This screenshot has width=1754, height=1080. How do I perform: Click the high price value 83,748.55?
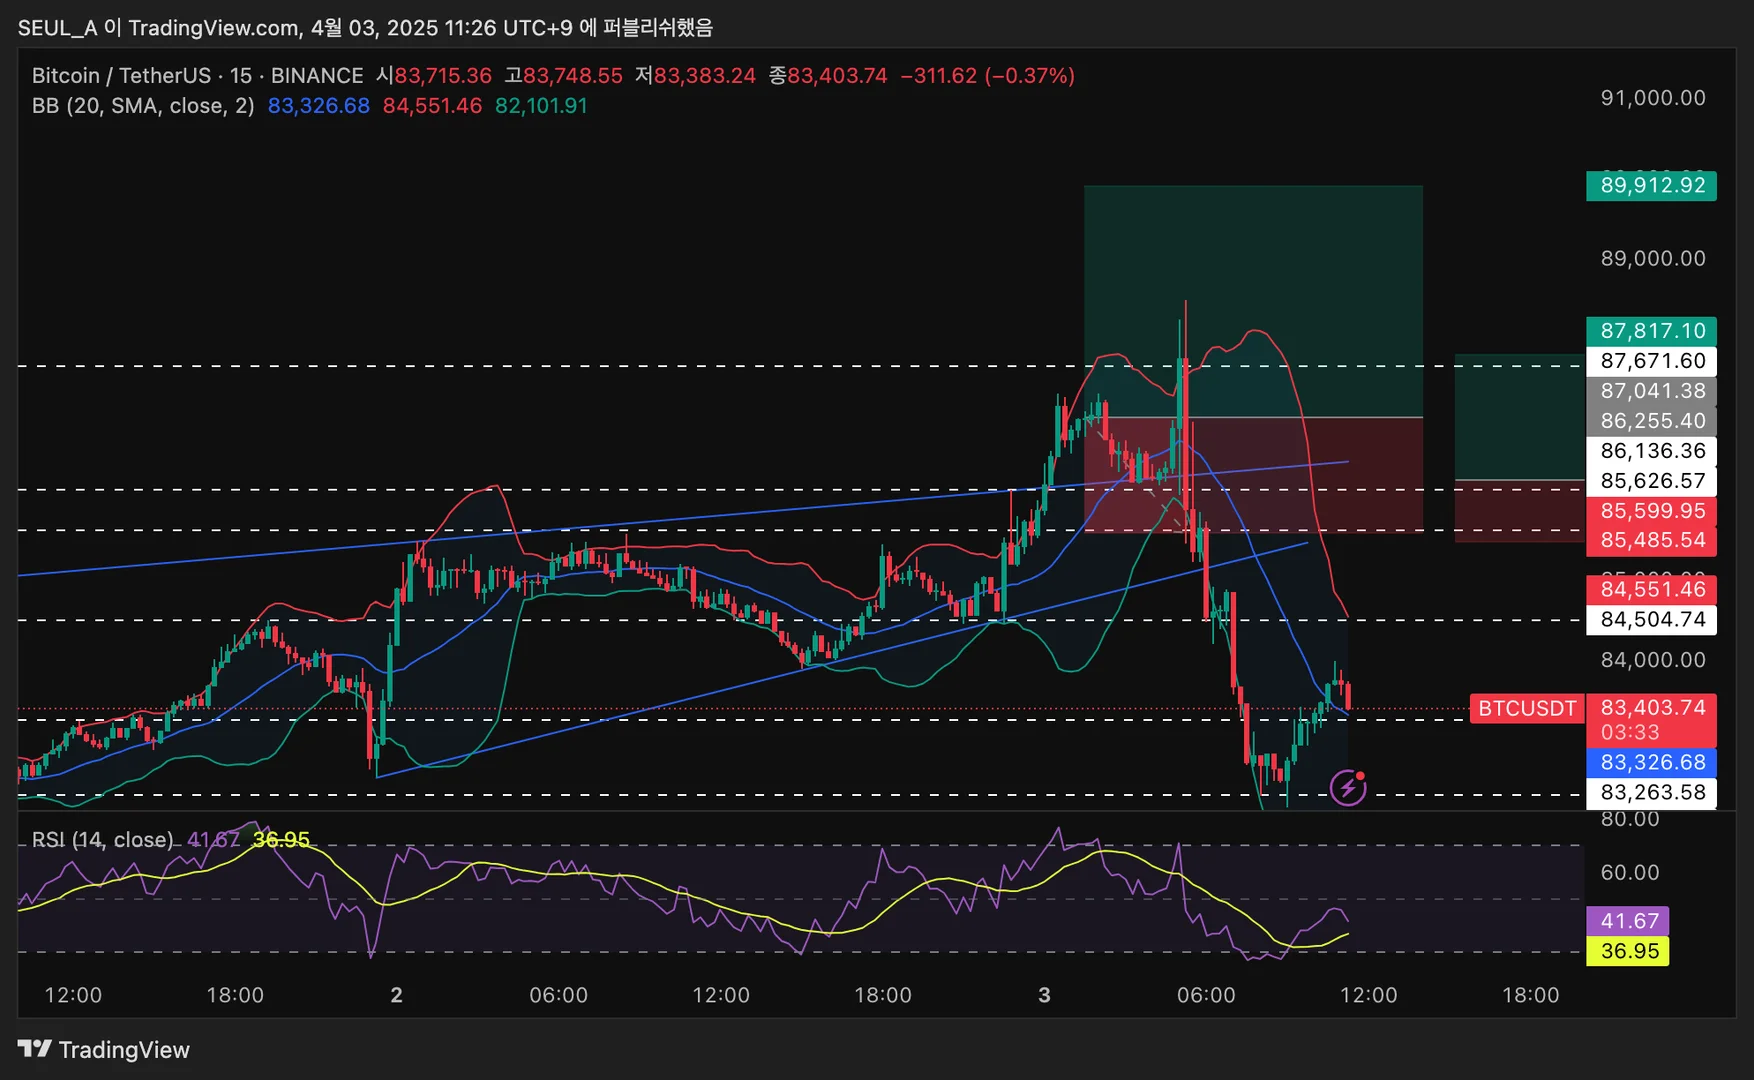(573, 76)
